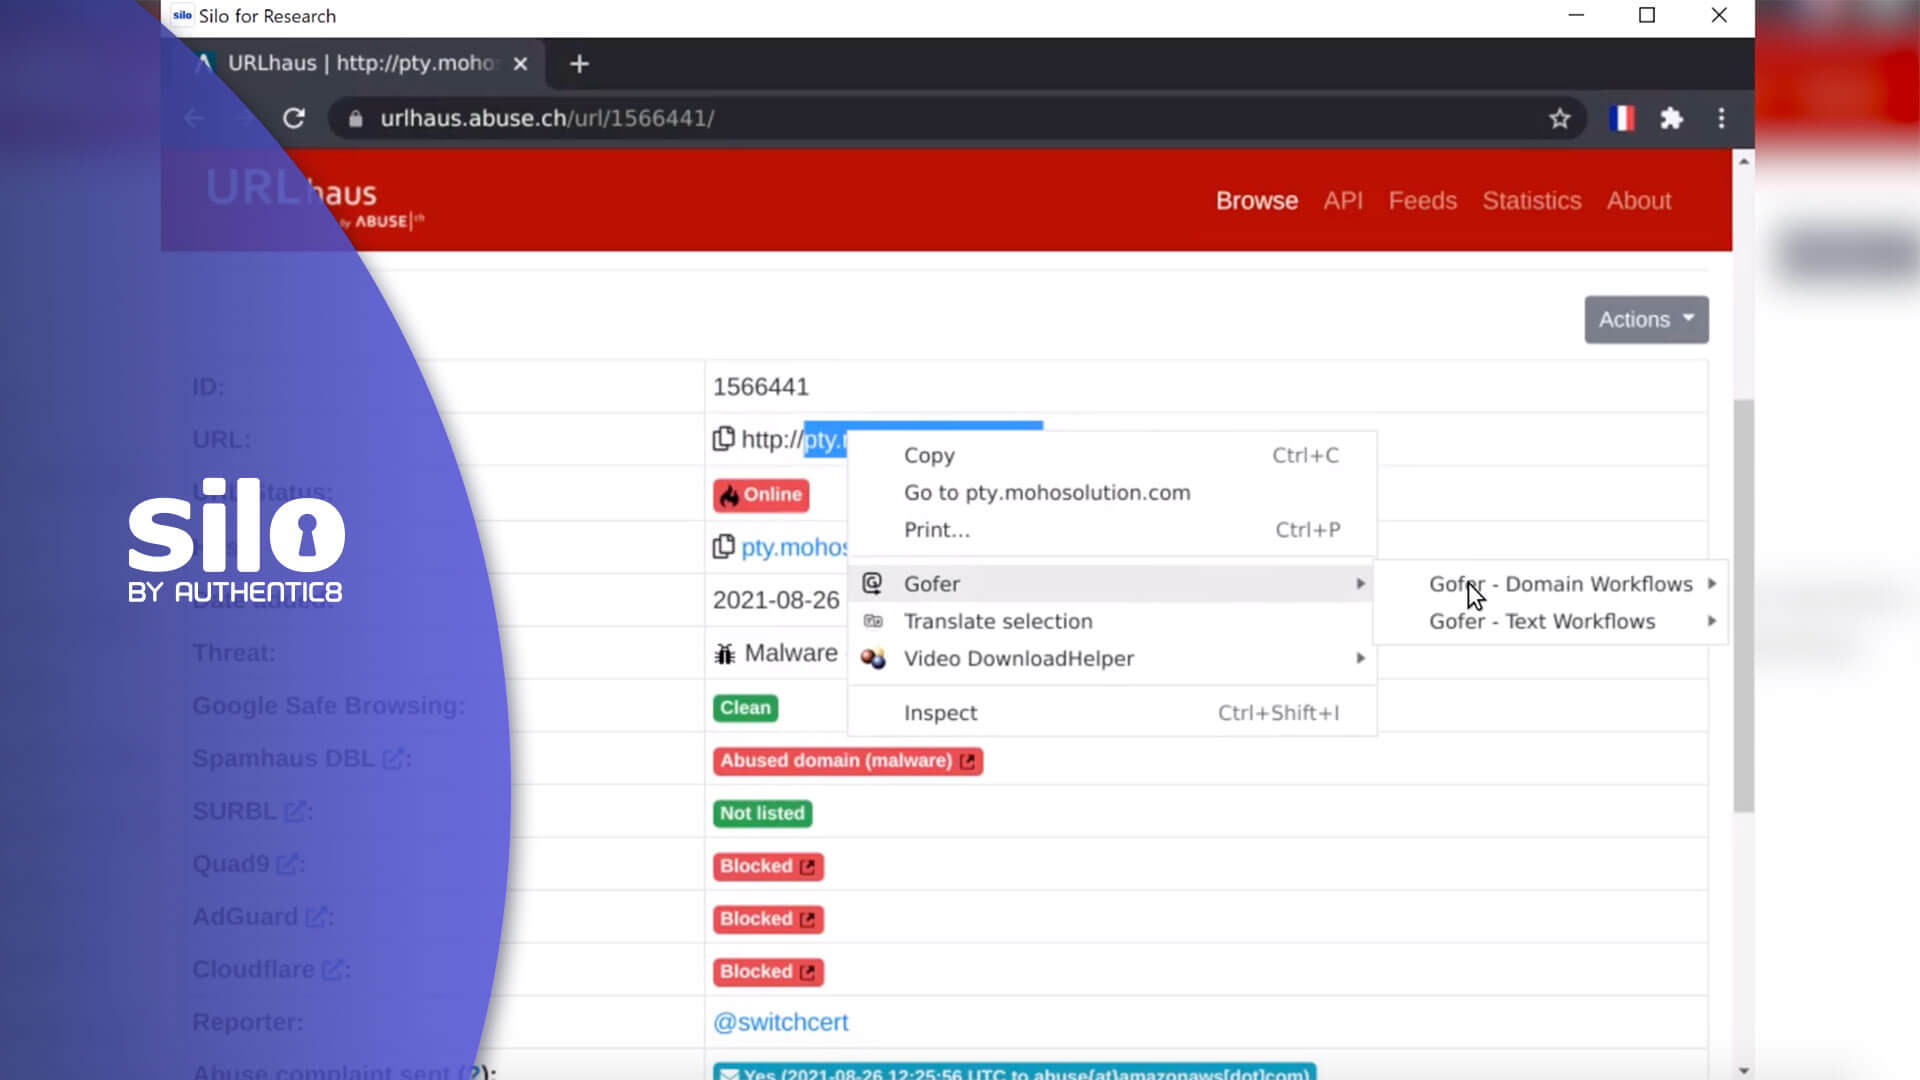Click the scrollbar down arrow

tap(1744, 1070)
